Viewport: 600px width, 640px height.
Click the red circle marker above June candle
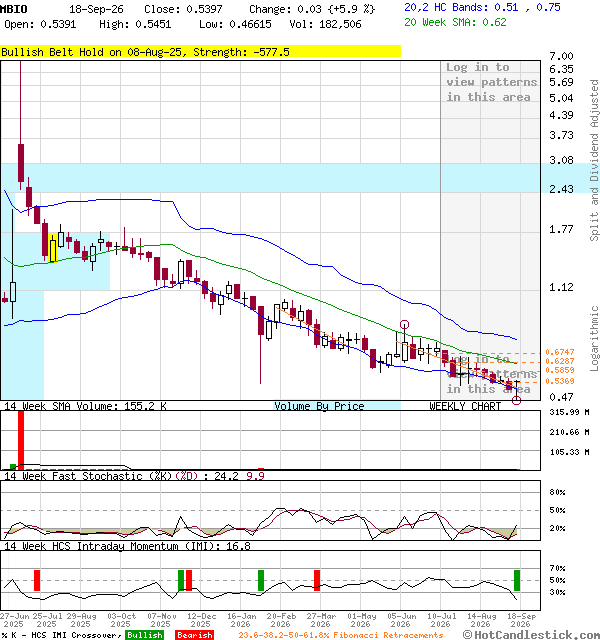[404, 325]
